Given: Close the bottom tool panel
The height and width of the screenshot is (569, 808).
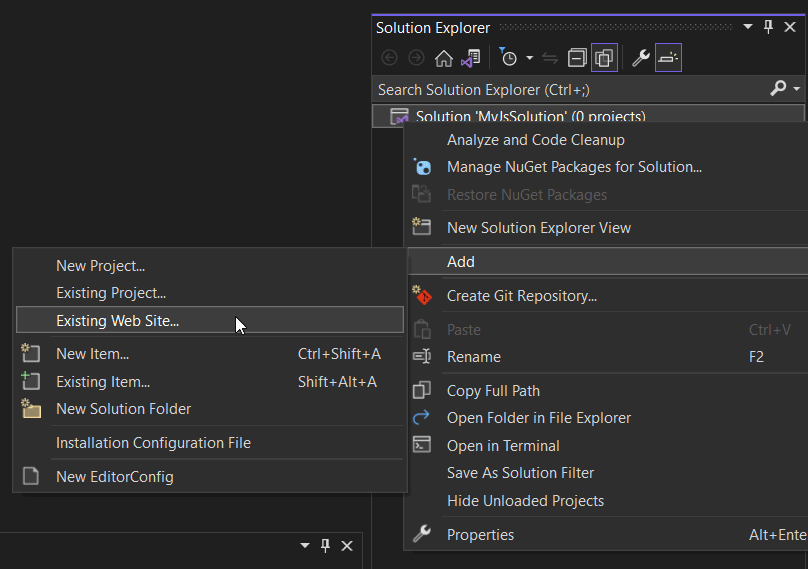Looking at the screenshot, I should coord(347,545).
